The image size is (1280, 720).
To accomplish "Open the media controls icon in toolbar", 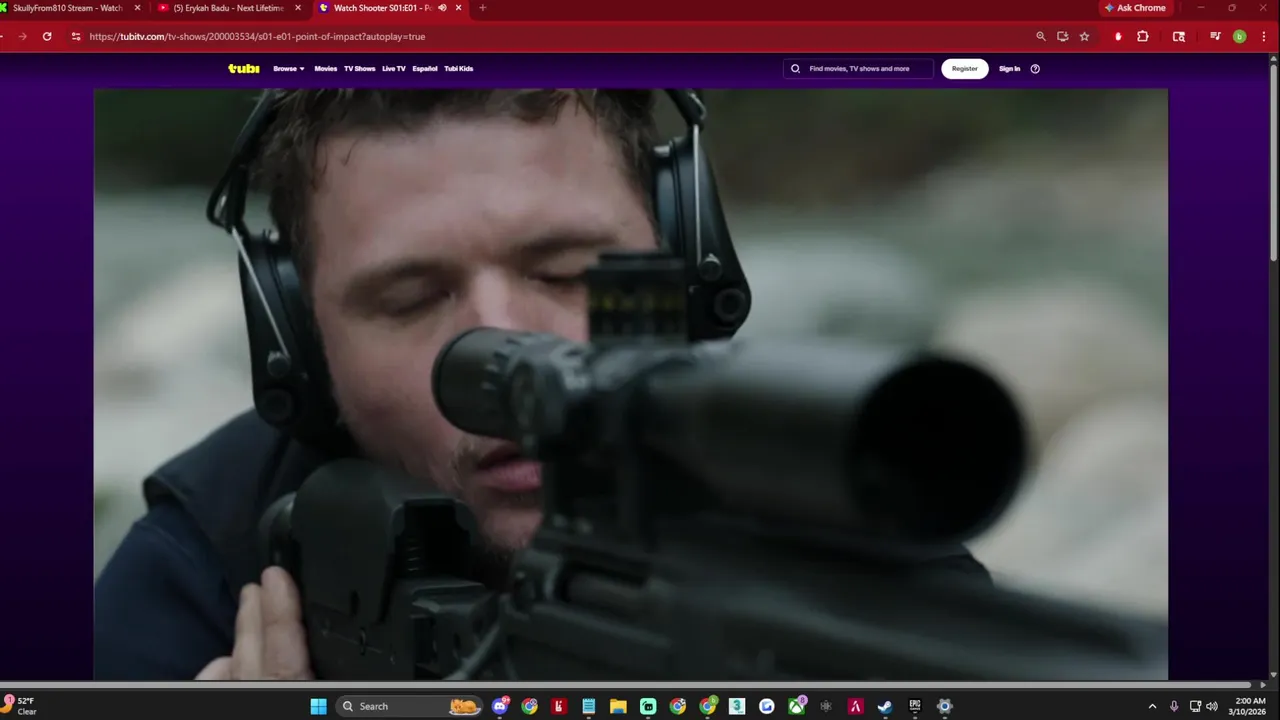I will point(1215,37).
